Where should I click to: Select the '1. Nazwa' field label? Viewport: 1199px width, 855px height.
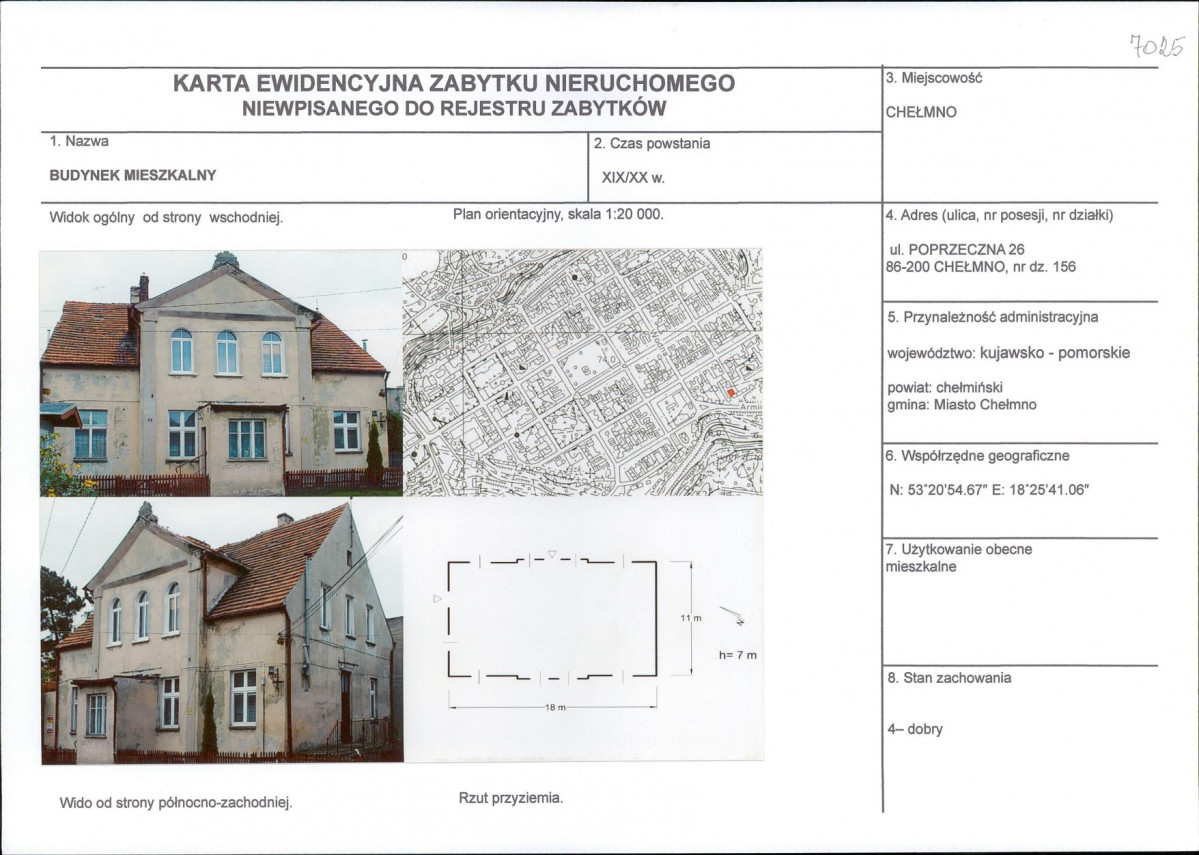(x=79, y=141)
